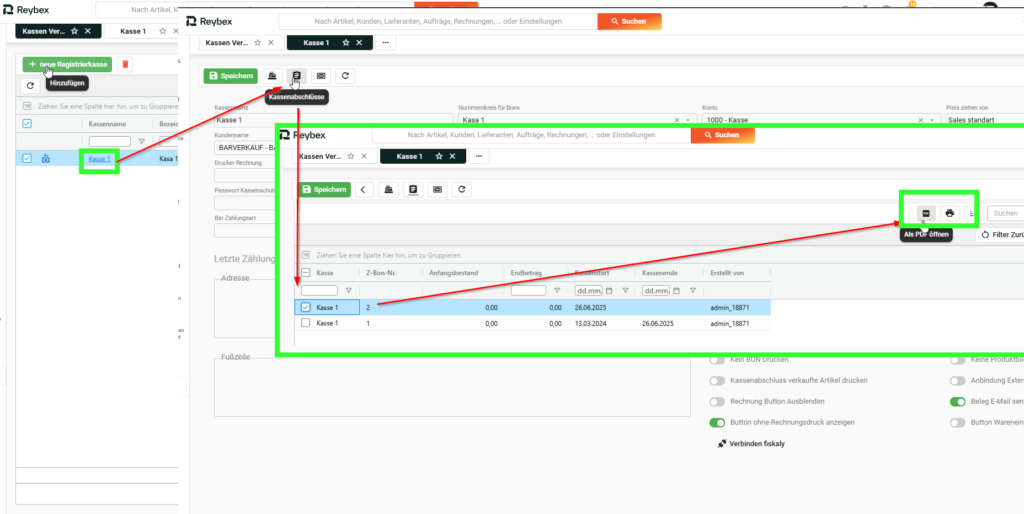Enable Kassenabschluss verkaufte Artikel drucken switch
The image size is (1024, 514).
(x=717, y=380)
